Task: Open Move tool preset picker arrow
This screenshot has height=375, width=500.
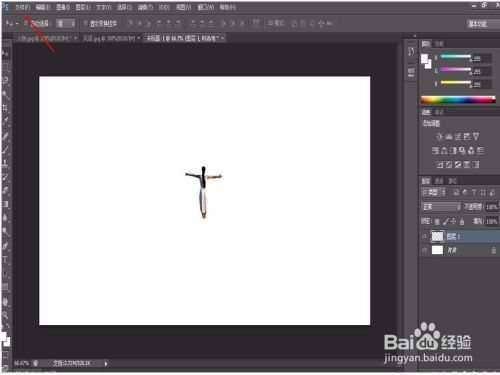Action: click(17, 24)
